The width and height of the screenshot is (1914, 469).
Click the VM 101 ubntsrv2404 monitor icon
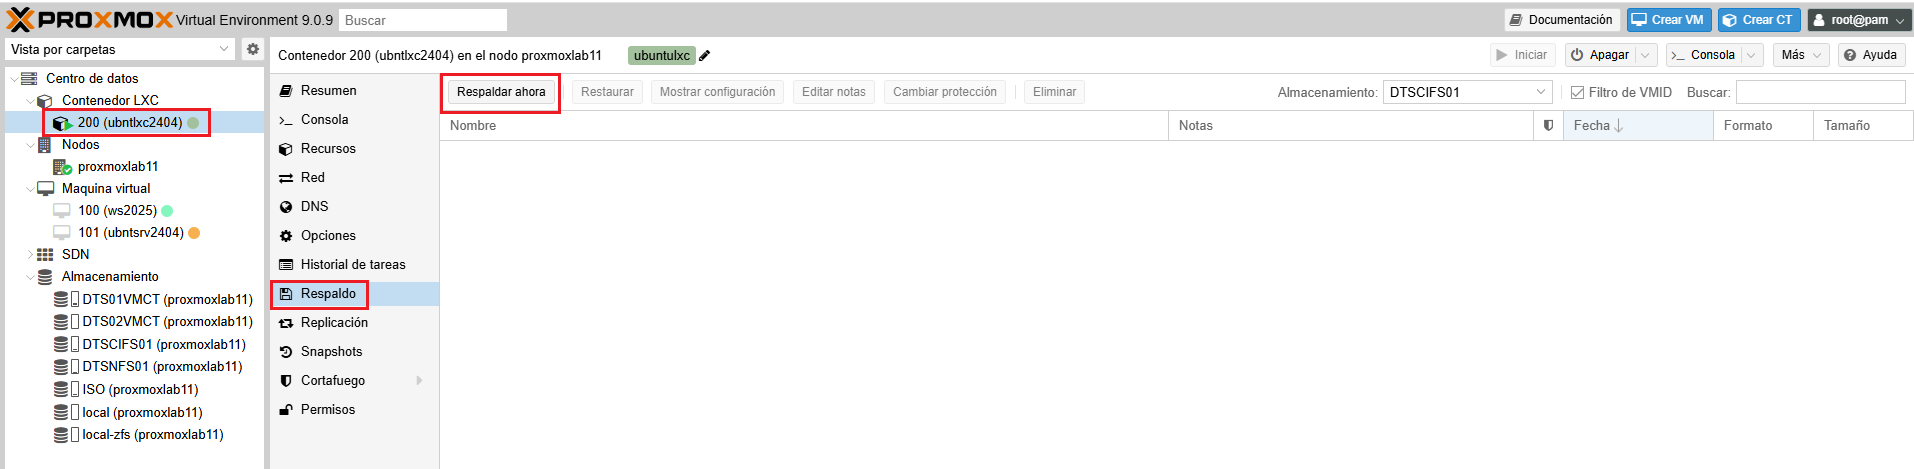tap(62, 233)
